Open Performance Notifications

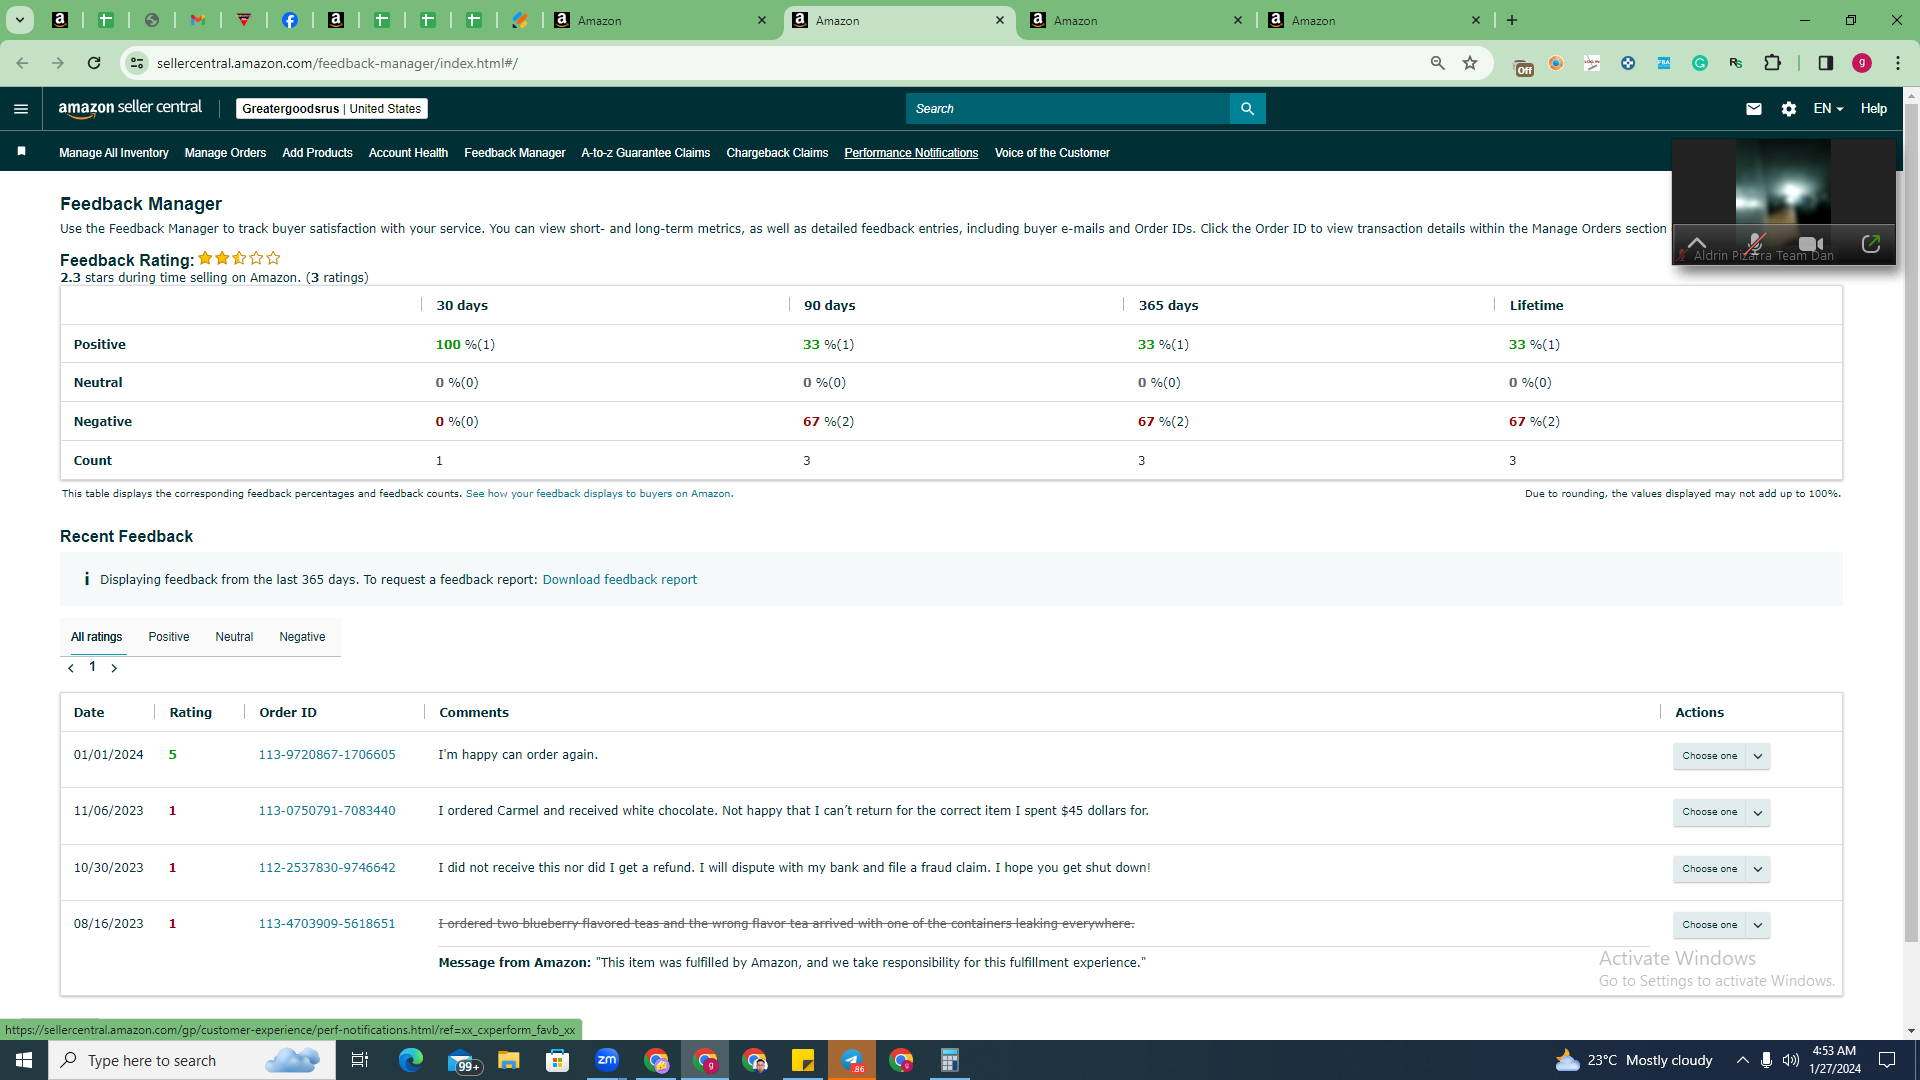click(911, 153)
